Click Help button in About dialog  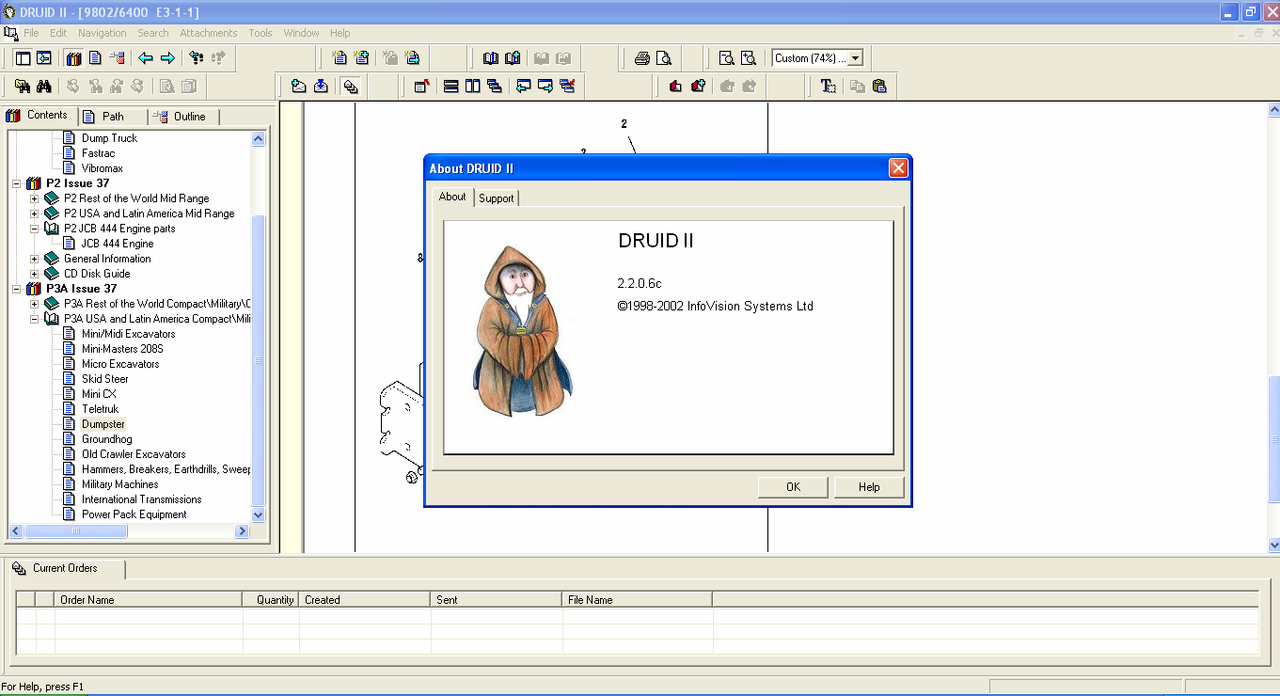coord(869,487)
